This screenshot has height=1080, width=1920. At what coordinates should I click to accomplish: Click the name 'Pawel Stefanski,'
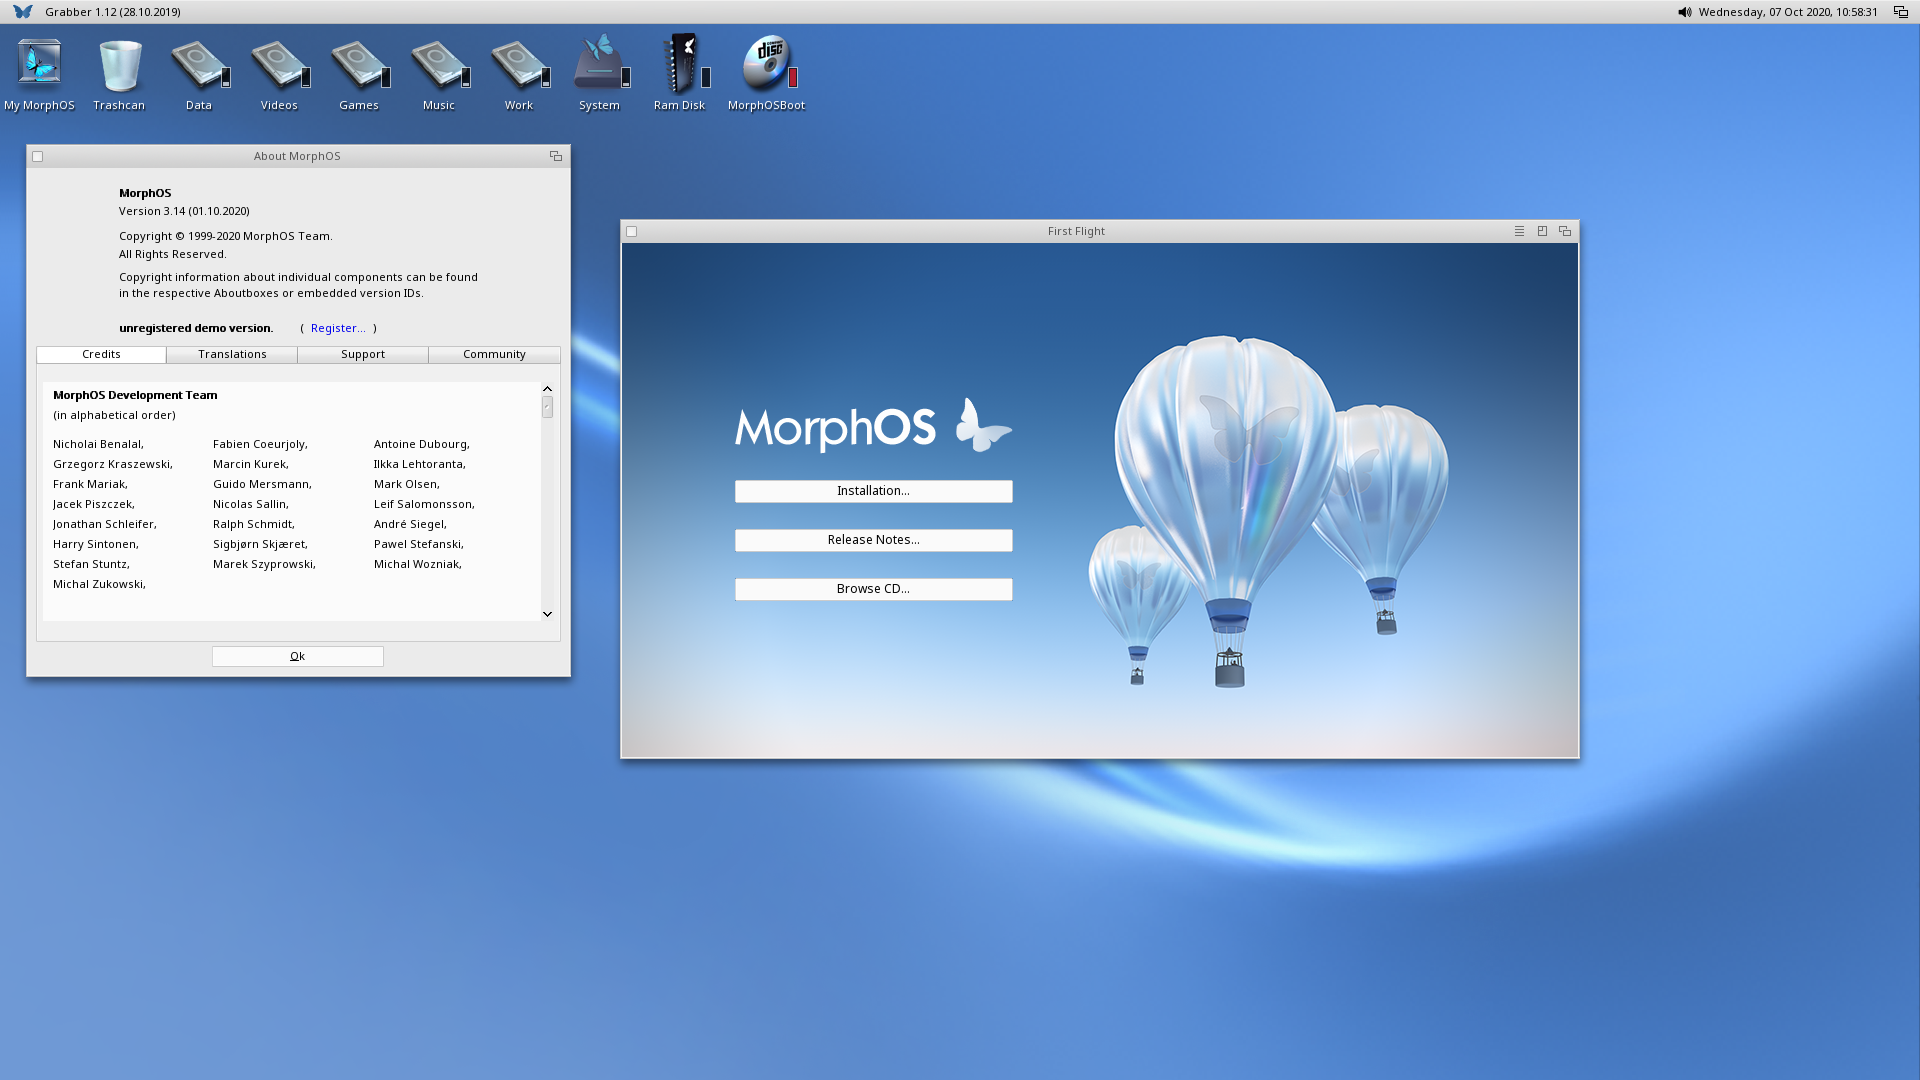[x=419, y=544]
